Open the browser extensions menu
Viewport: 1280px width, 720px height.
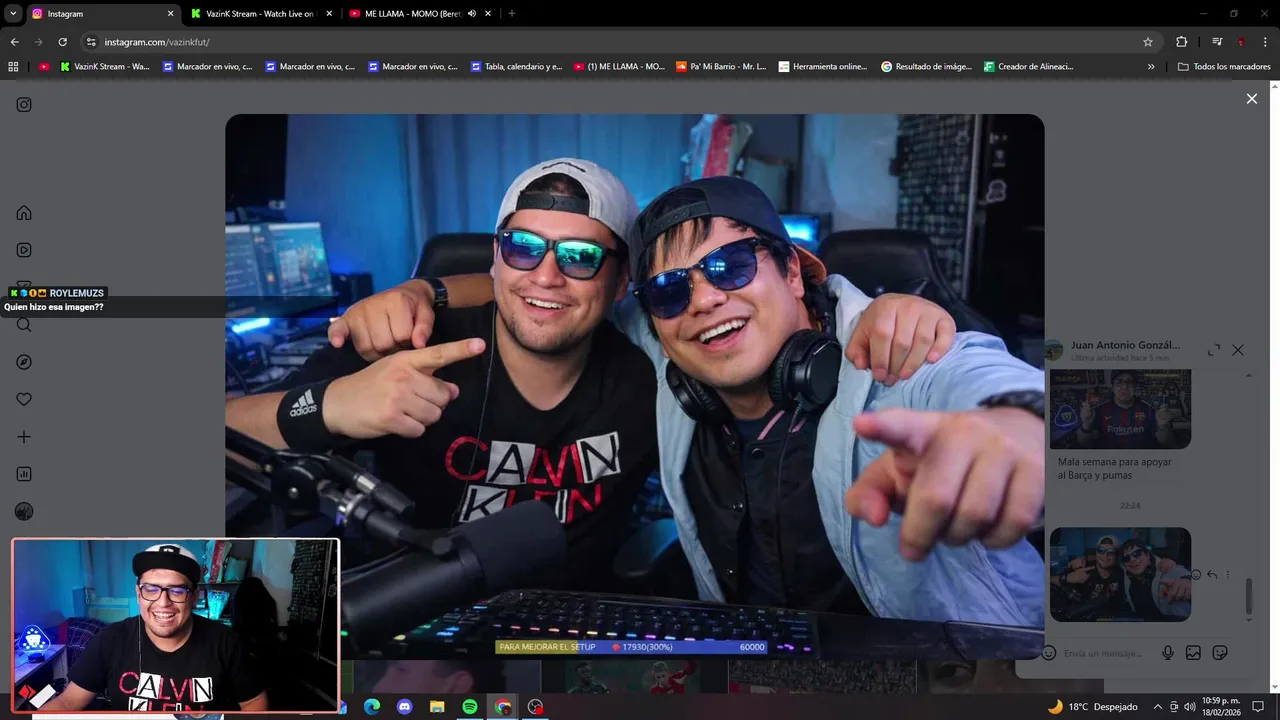click(1182, 42)
